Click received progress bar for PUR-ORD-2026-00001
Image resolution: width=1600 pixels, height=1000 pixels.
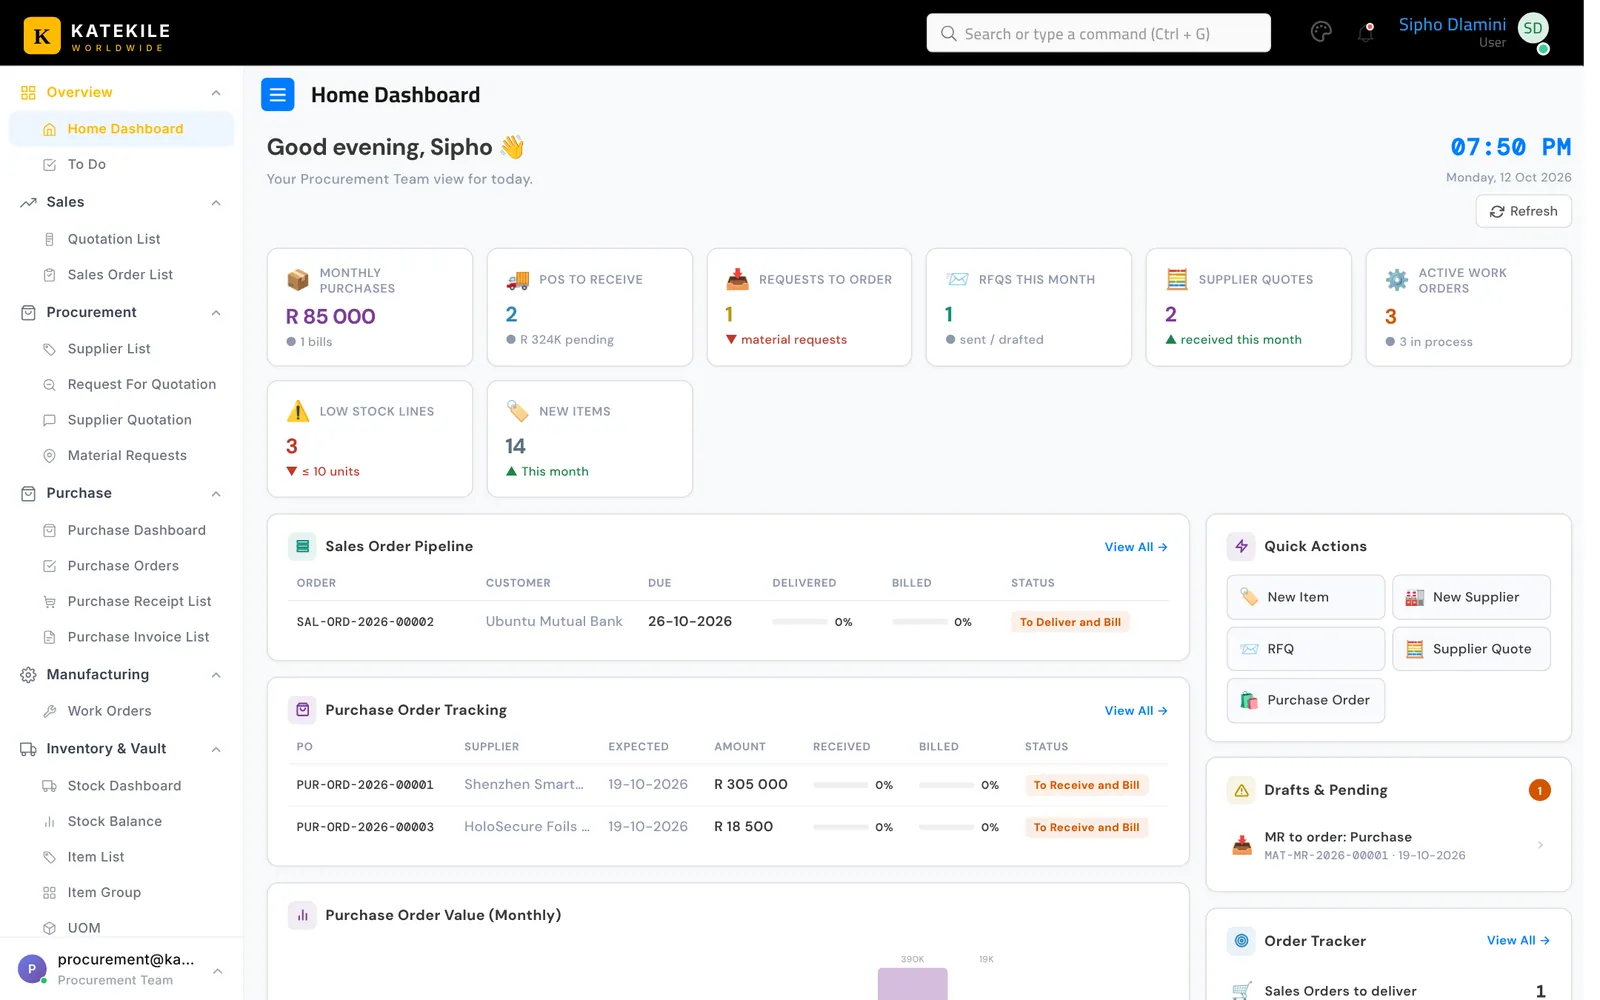(841, 785)
